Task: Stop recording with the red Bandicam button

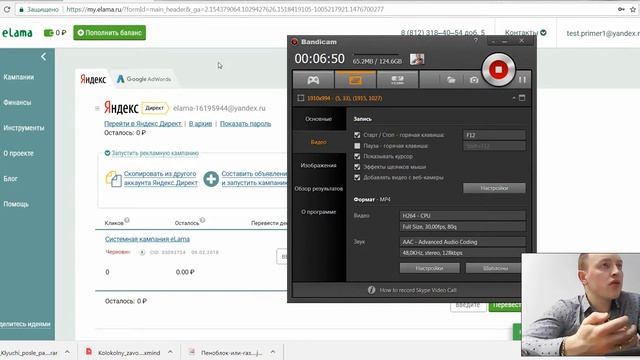Action: click(x=498, y=69)
